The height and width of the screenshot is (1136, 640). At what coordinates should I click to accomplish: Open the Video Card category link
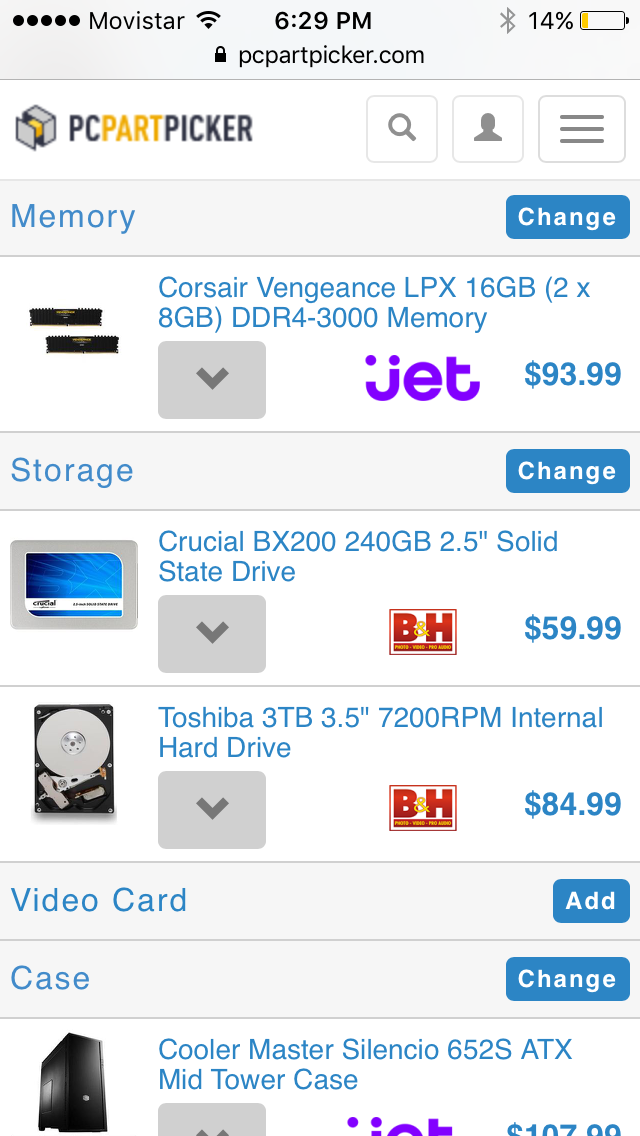[99, 901]
